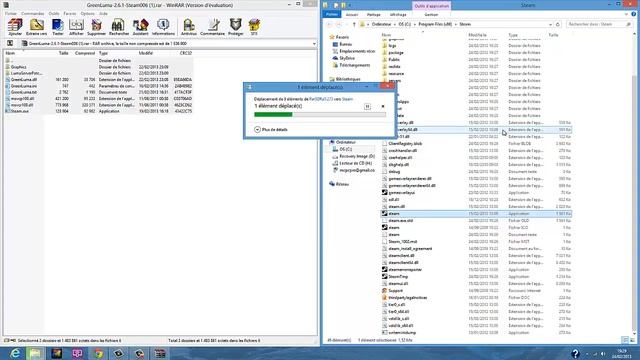Open Explorer help question-mark icon
The image size is (640, 360).
tap(633, 14)
